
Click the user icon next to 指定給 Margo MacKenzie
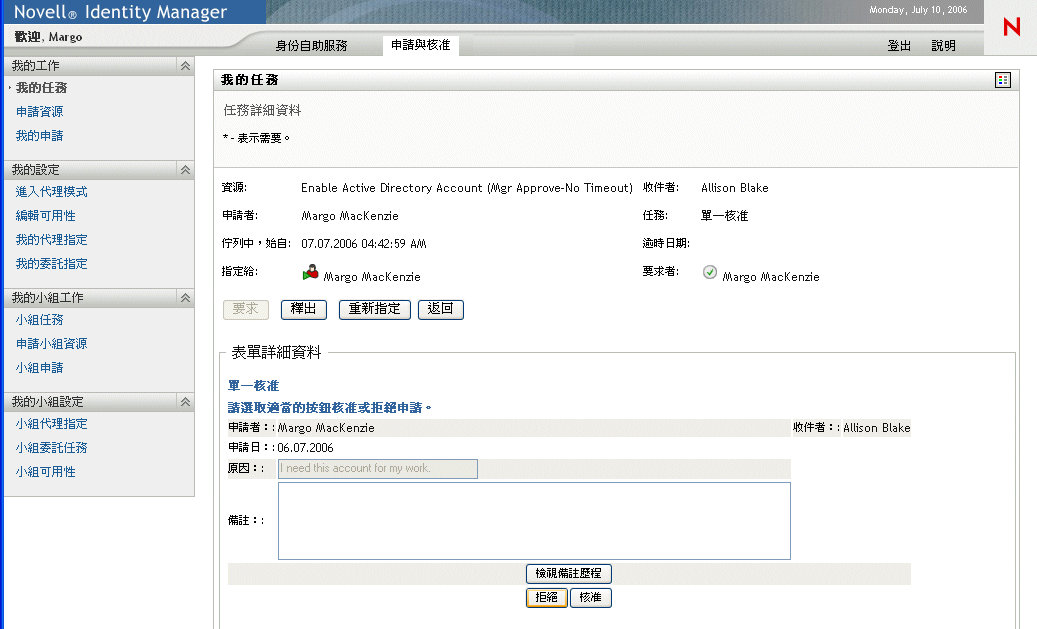[x=310, y=273]
